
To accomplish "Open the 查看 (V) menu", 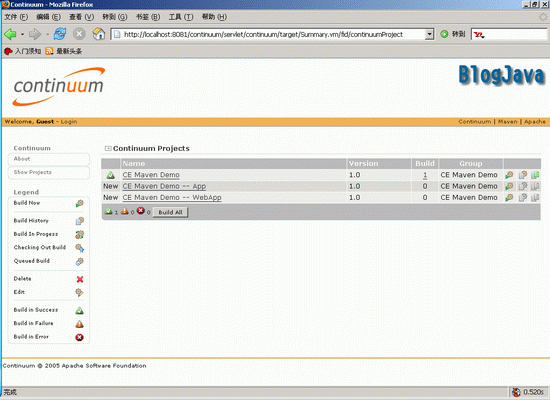I will (81, 17).
